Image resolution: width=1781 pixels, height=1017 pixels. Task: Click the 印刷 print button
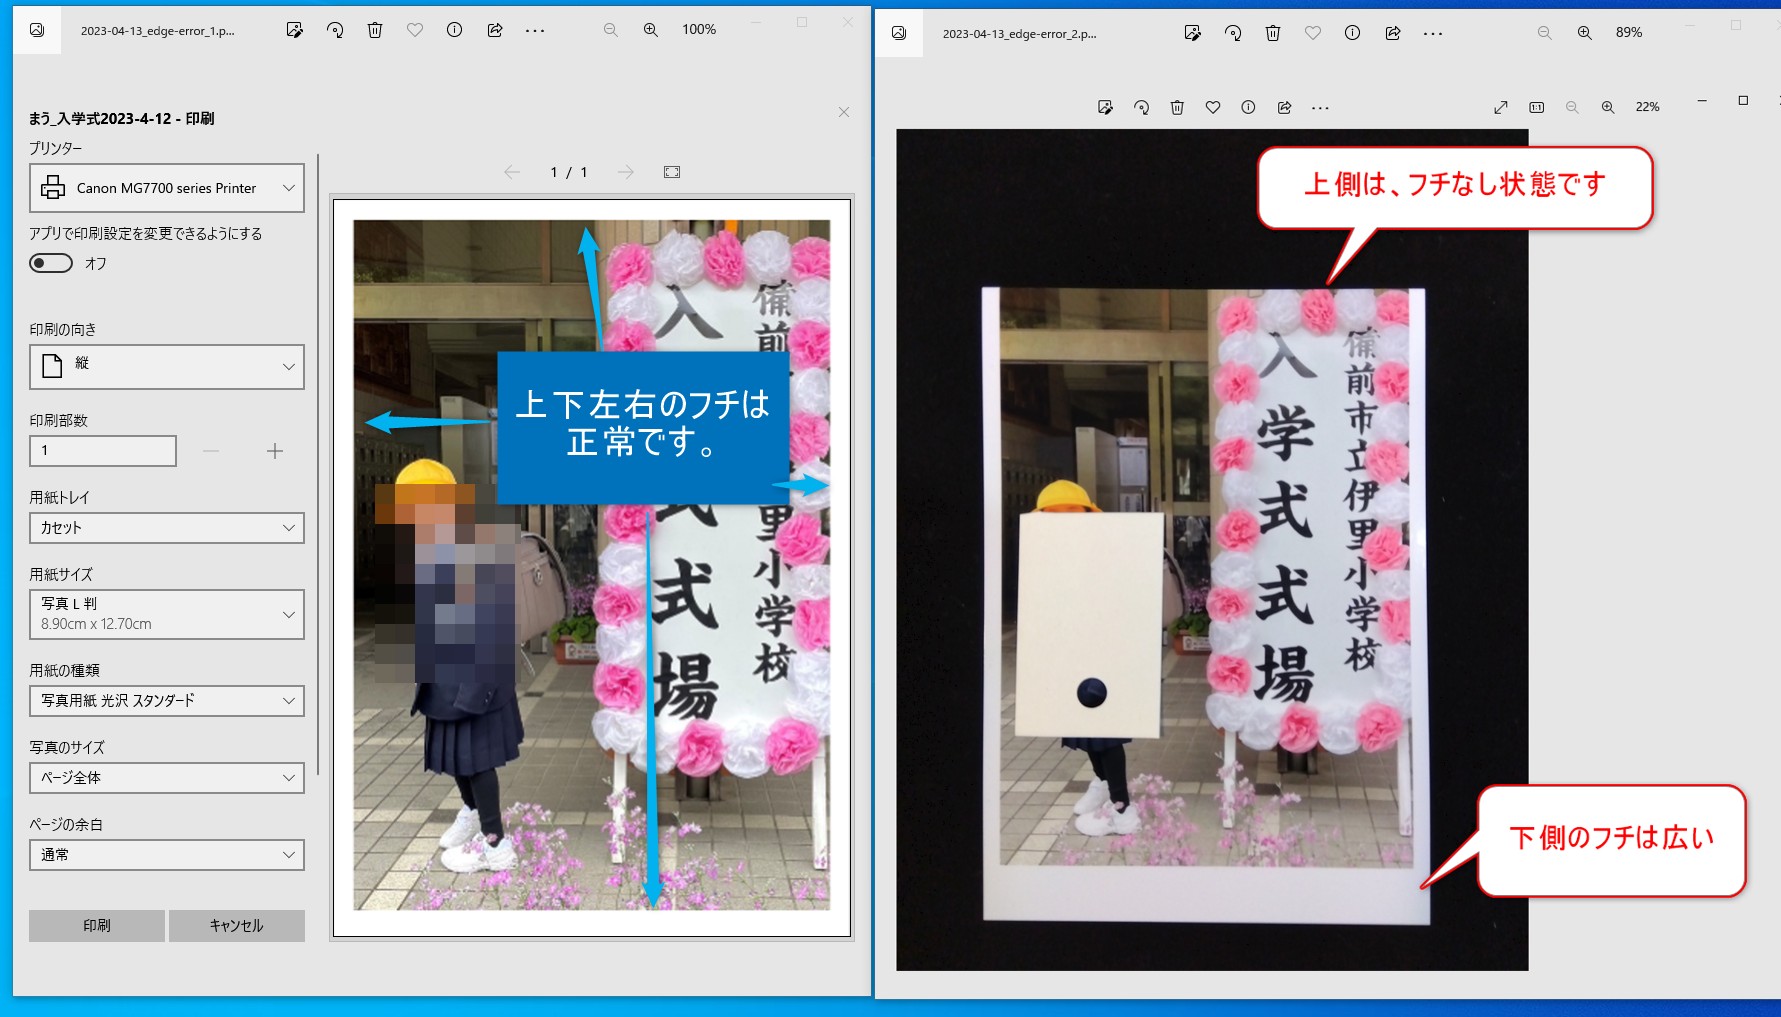(x=97, y=926)
